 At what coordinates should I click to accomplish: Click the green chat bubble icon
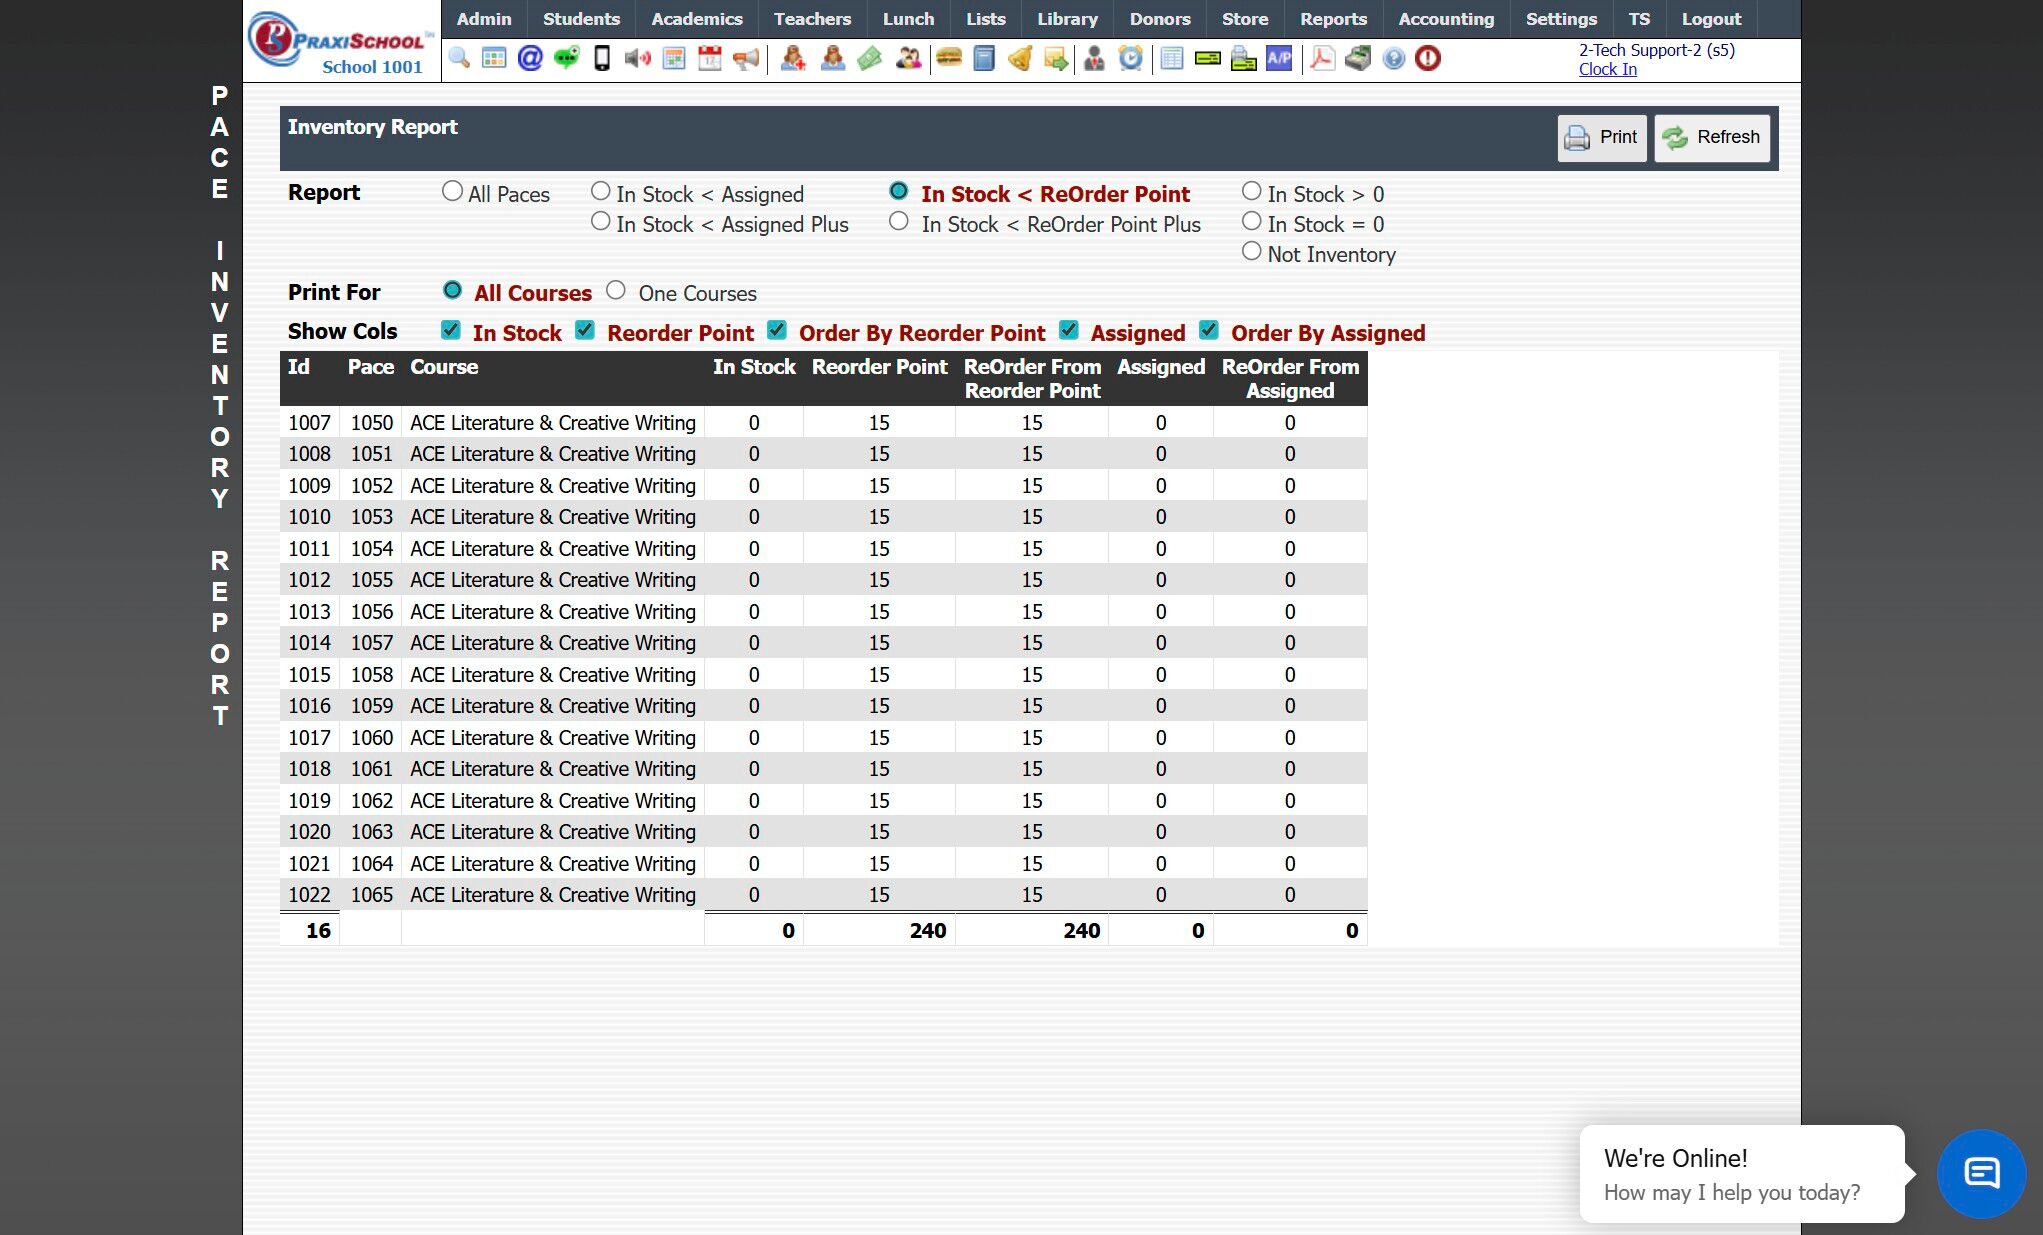click(x=566, y=58)
